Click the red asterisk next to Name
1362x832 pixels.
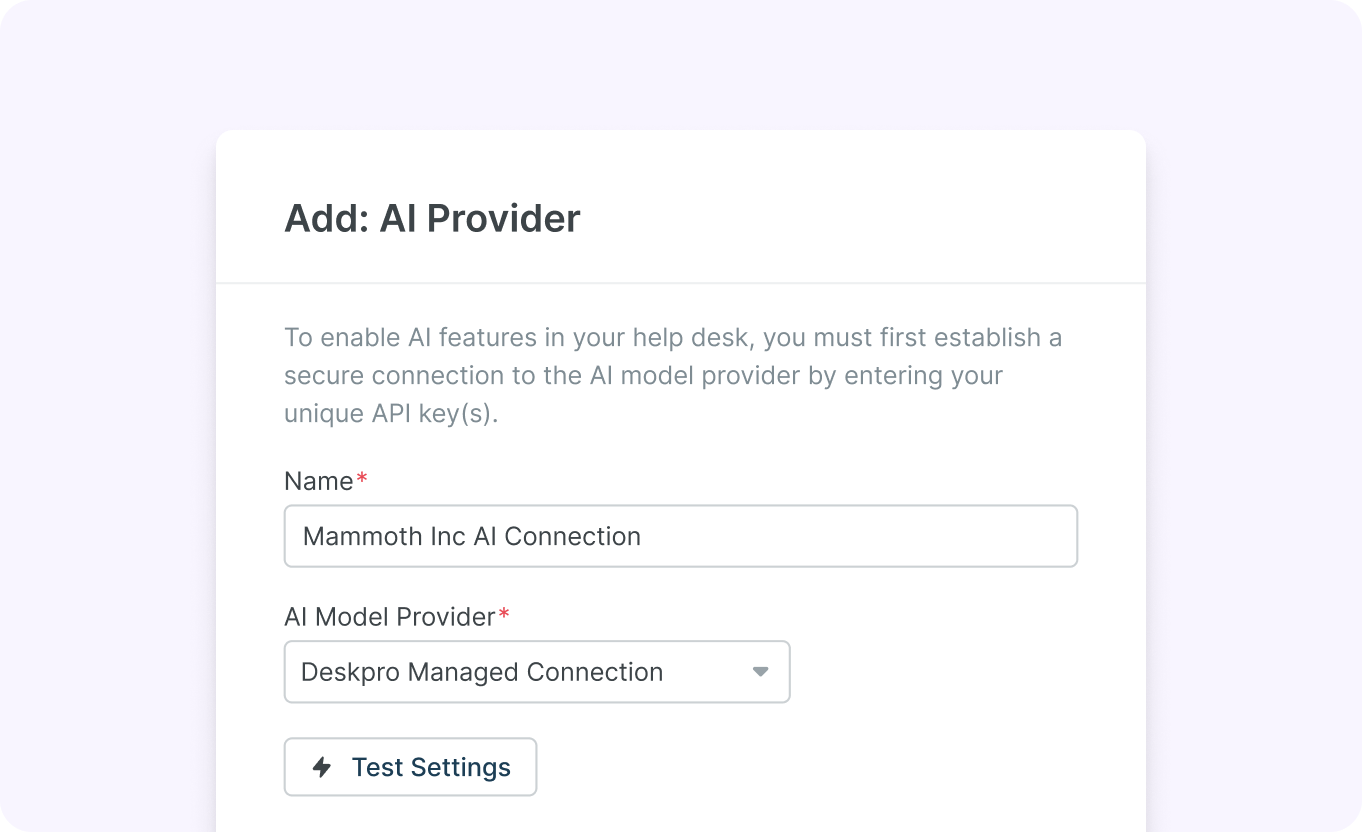362,479
